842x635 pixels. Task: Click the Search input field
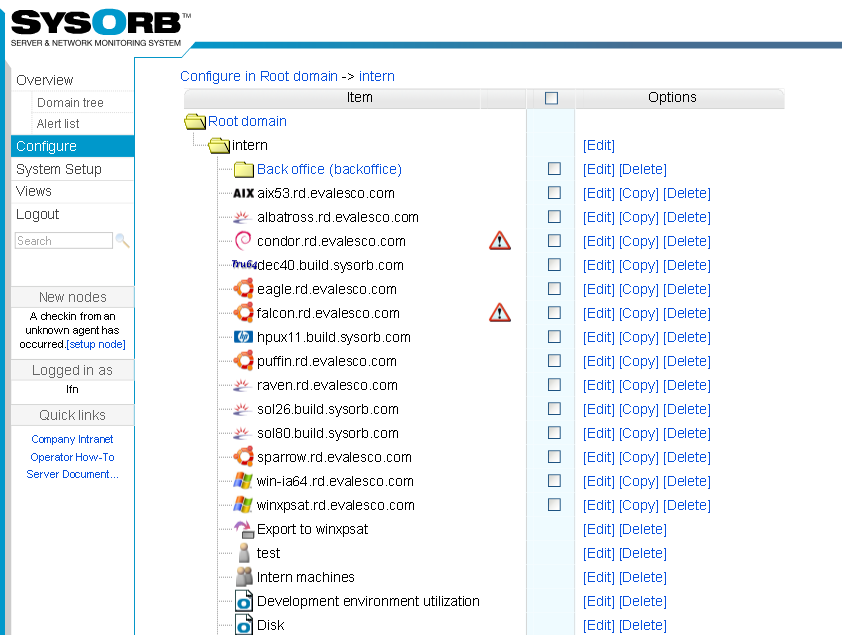coord(64,240)
